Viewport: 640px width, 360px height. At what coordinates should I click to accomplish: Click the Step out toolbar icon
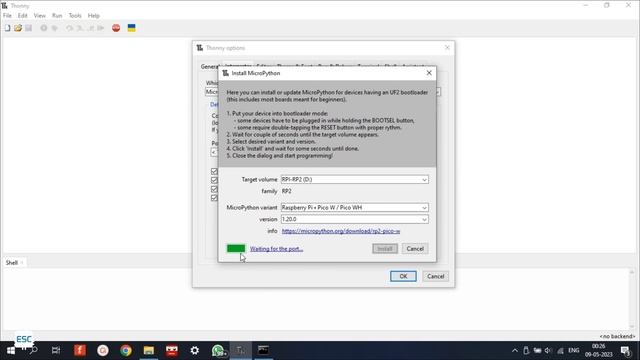pos(91,28)
